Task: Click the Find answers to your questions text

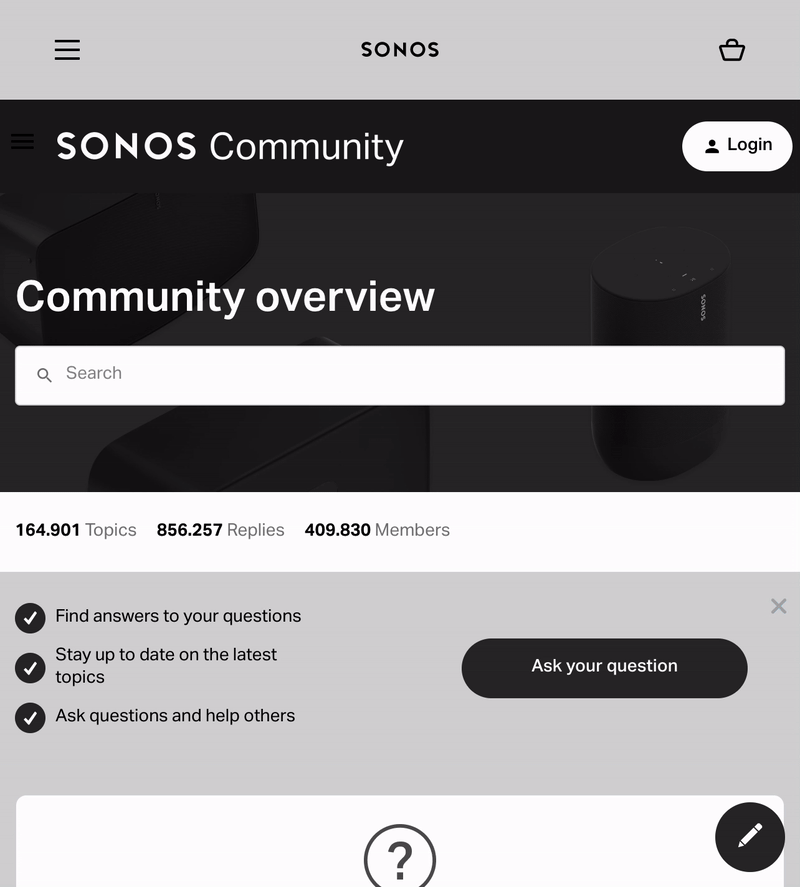Action: point(178,616)
